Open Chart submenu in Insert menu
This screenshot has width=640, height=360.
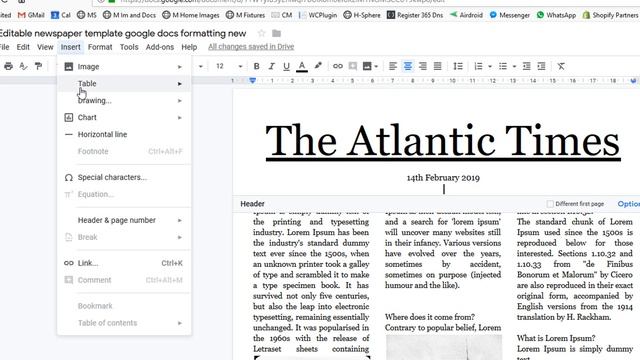coord(124,118)
